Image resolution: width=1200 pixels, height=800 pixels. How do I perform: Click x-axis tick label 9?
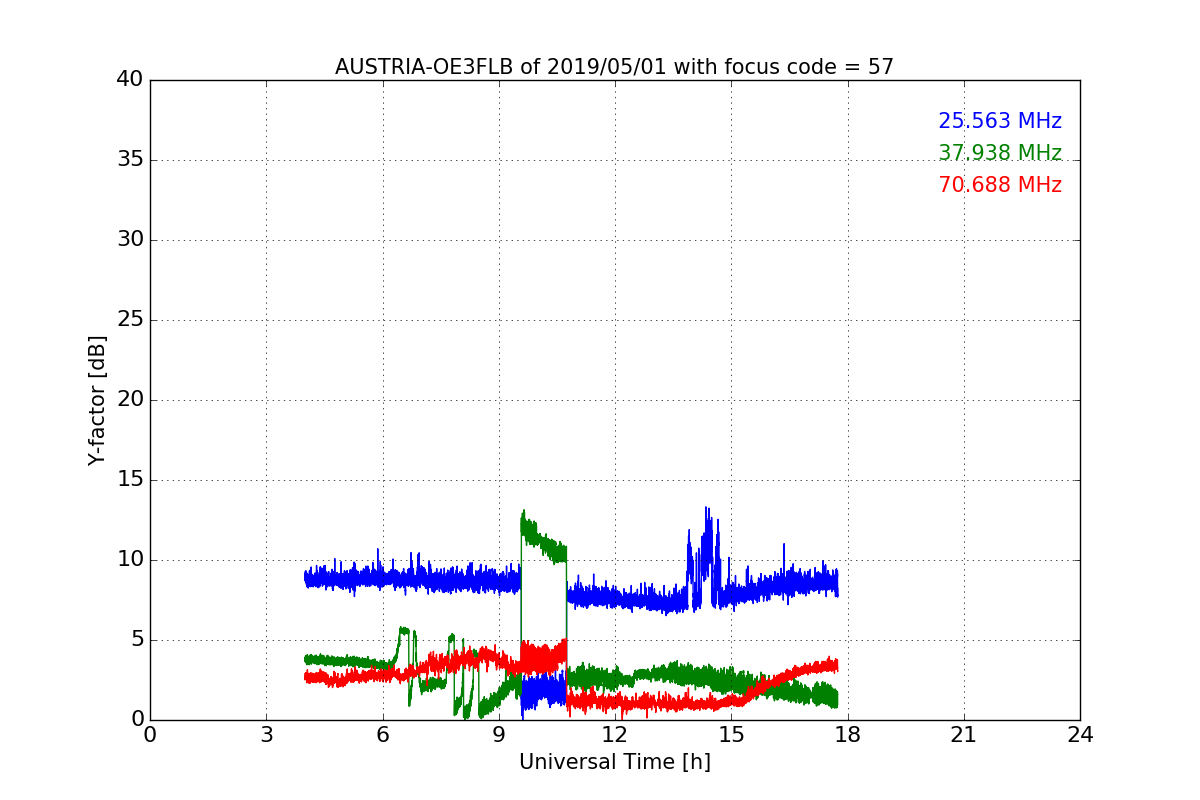(x=498, y=735)
